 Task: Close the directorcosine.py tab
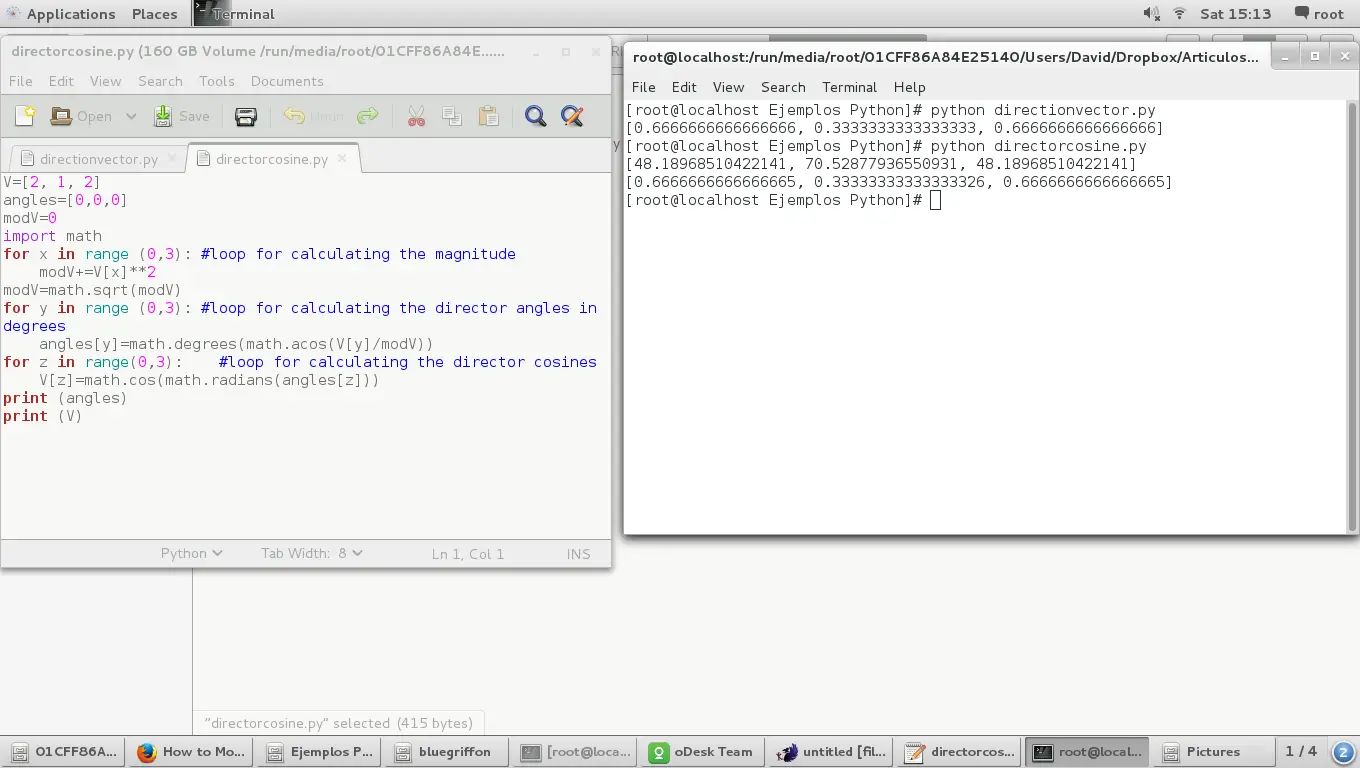[342, 158]
